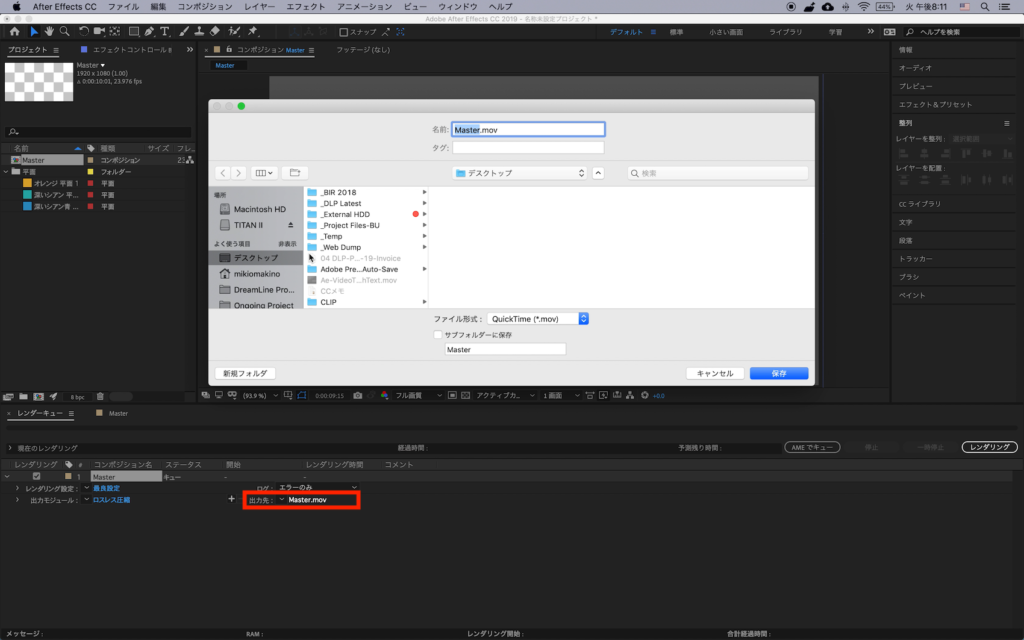Select the Puppet Pin tool
Image resolution: width=1024 pixels, height=640 pixels.
click(x=249, y=32)
